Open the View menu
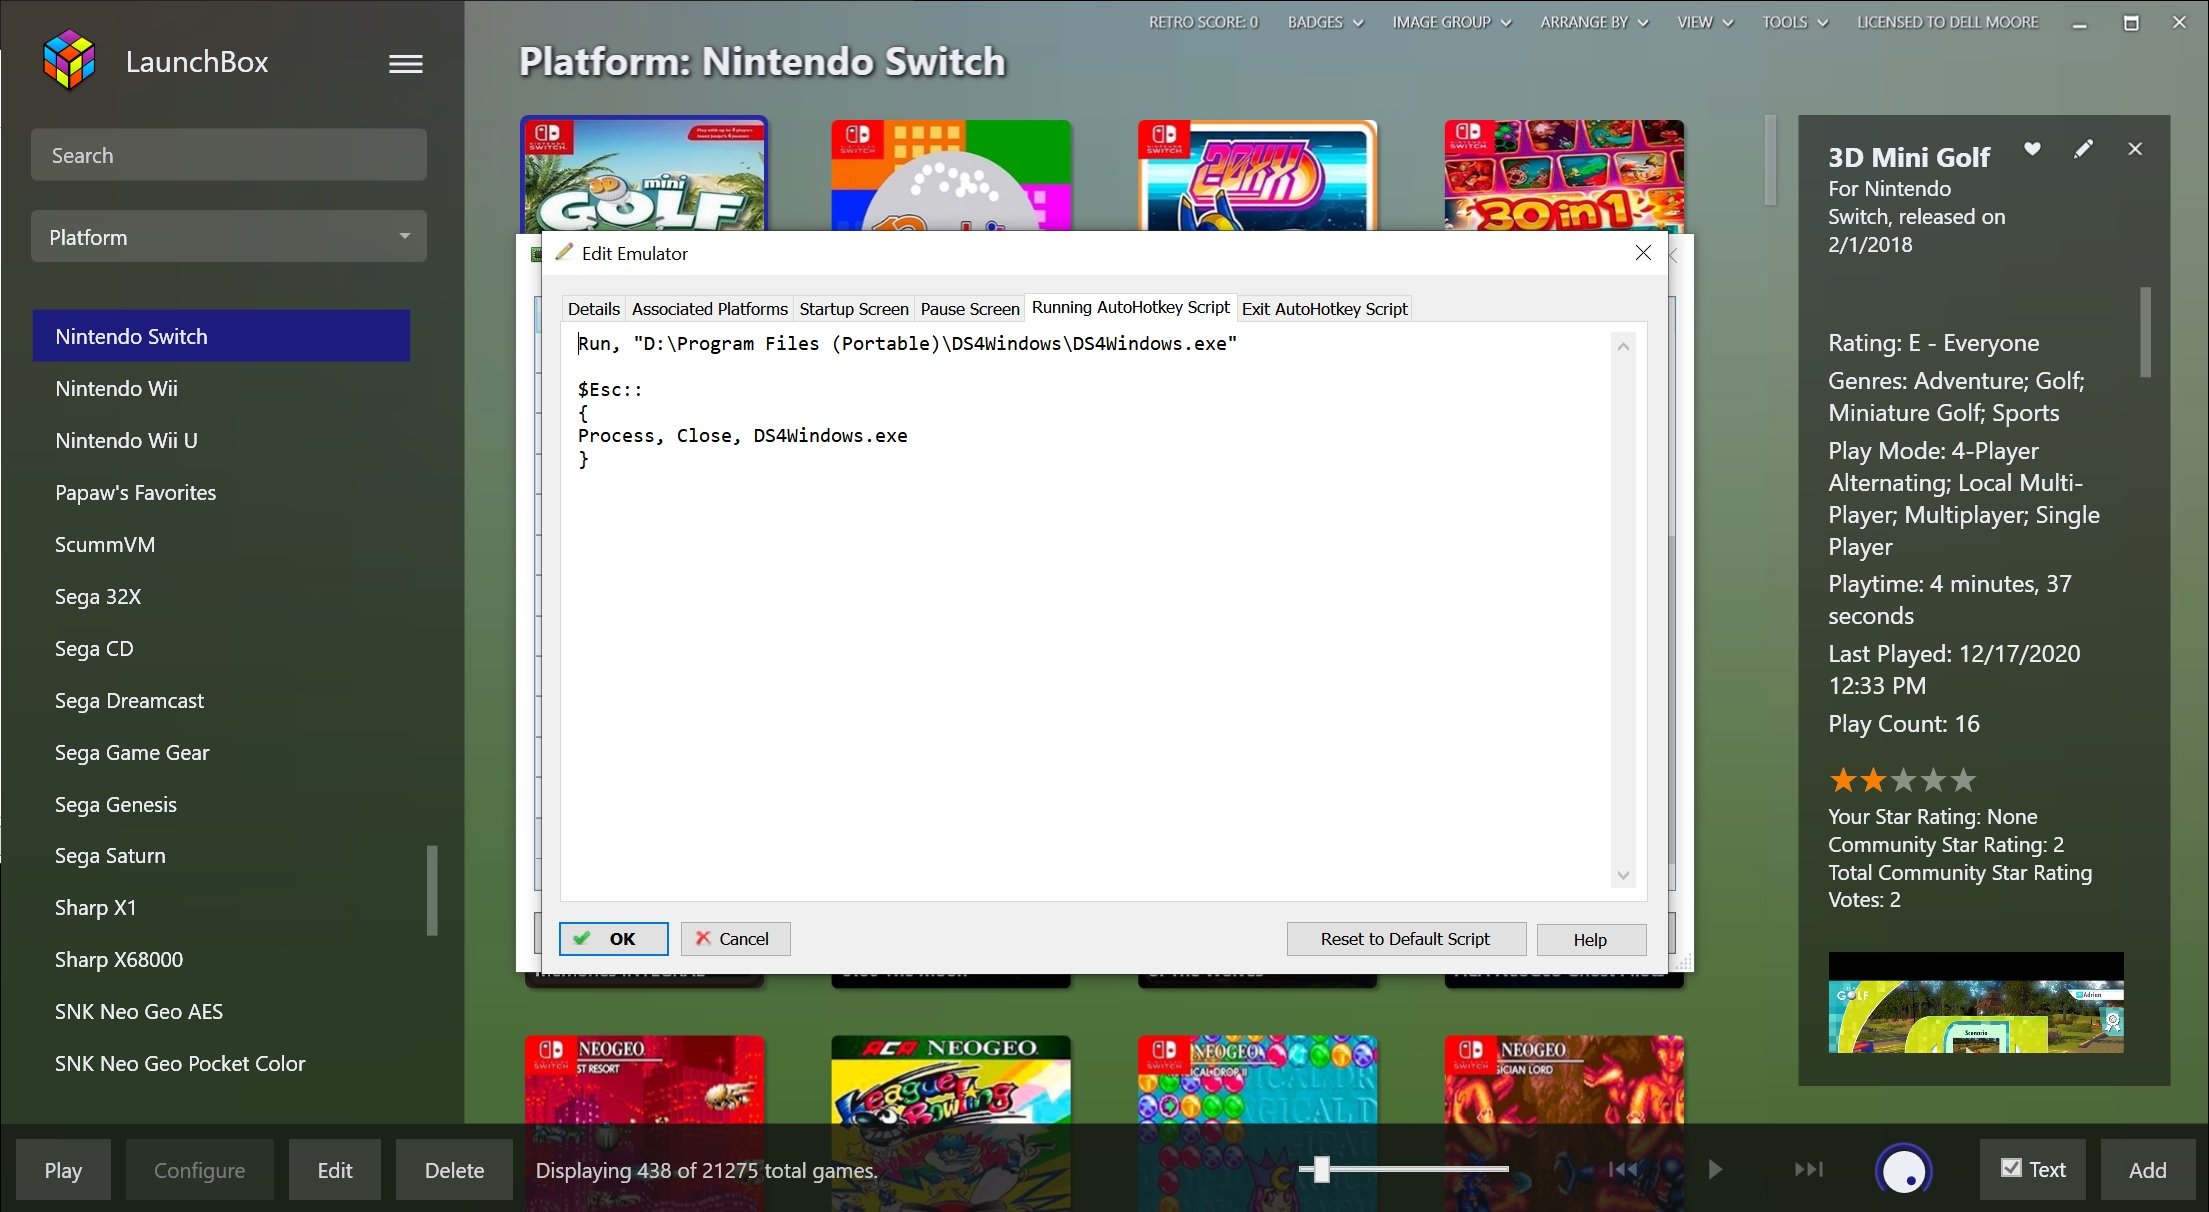This screenshot has width=2209, height=1212. [x=1705, y=22]
